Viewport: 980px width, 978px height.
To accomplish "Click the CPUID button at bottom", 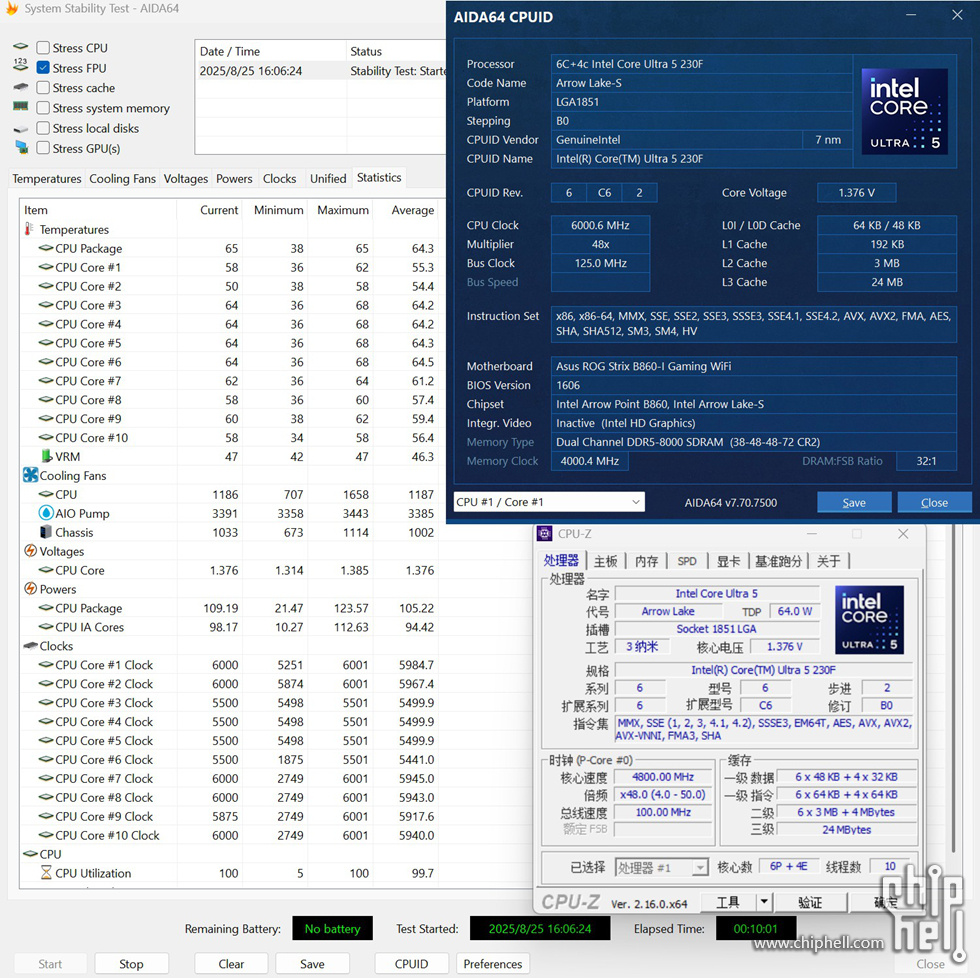I will point(411,964).
